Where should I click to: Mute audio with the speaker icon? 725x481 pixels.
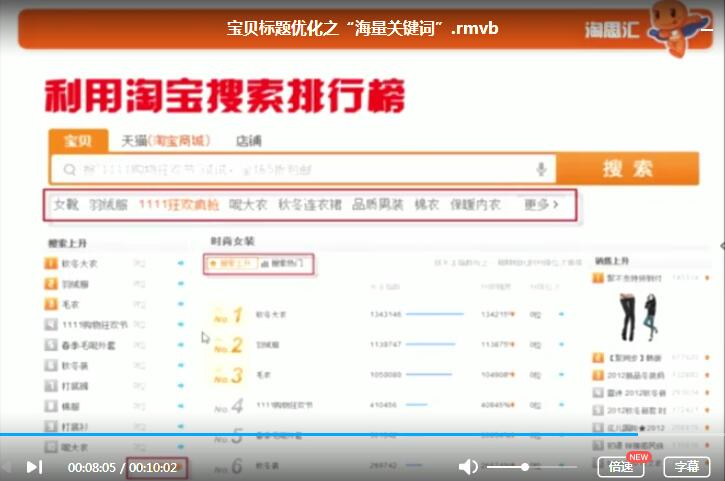468,467
